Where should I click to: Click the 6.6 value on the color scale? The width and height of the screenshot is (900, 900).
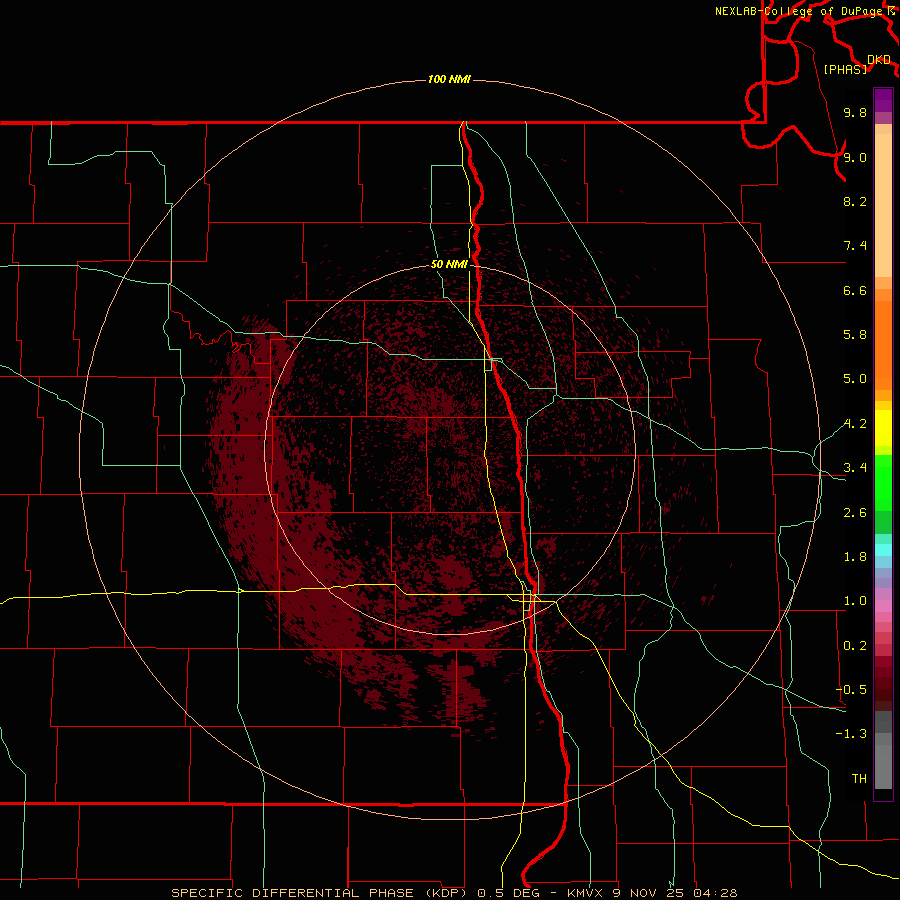855,290
